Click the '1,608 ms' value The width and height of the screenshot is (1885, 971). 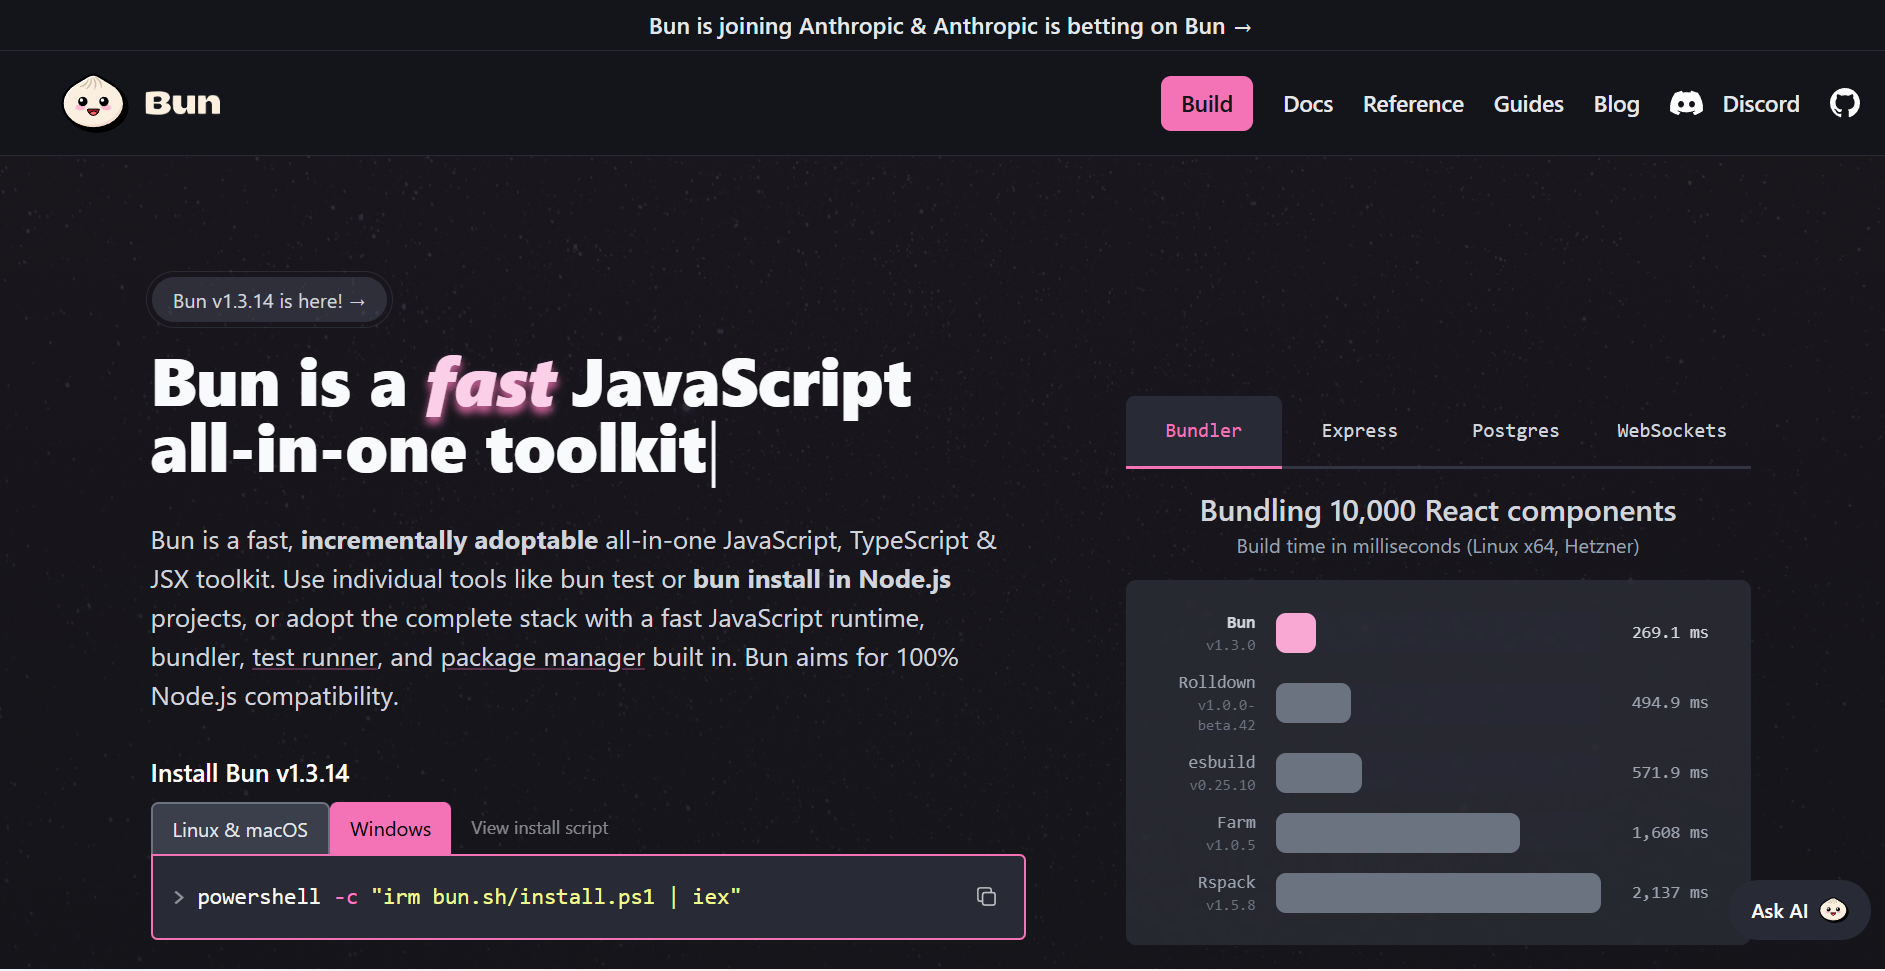(x=1669, y=833)
